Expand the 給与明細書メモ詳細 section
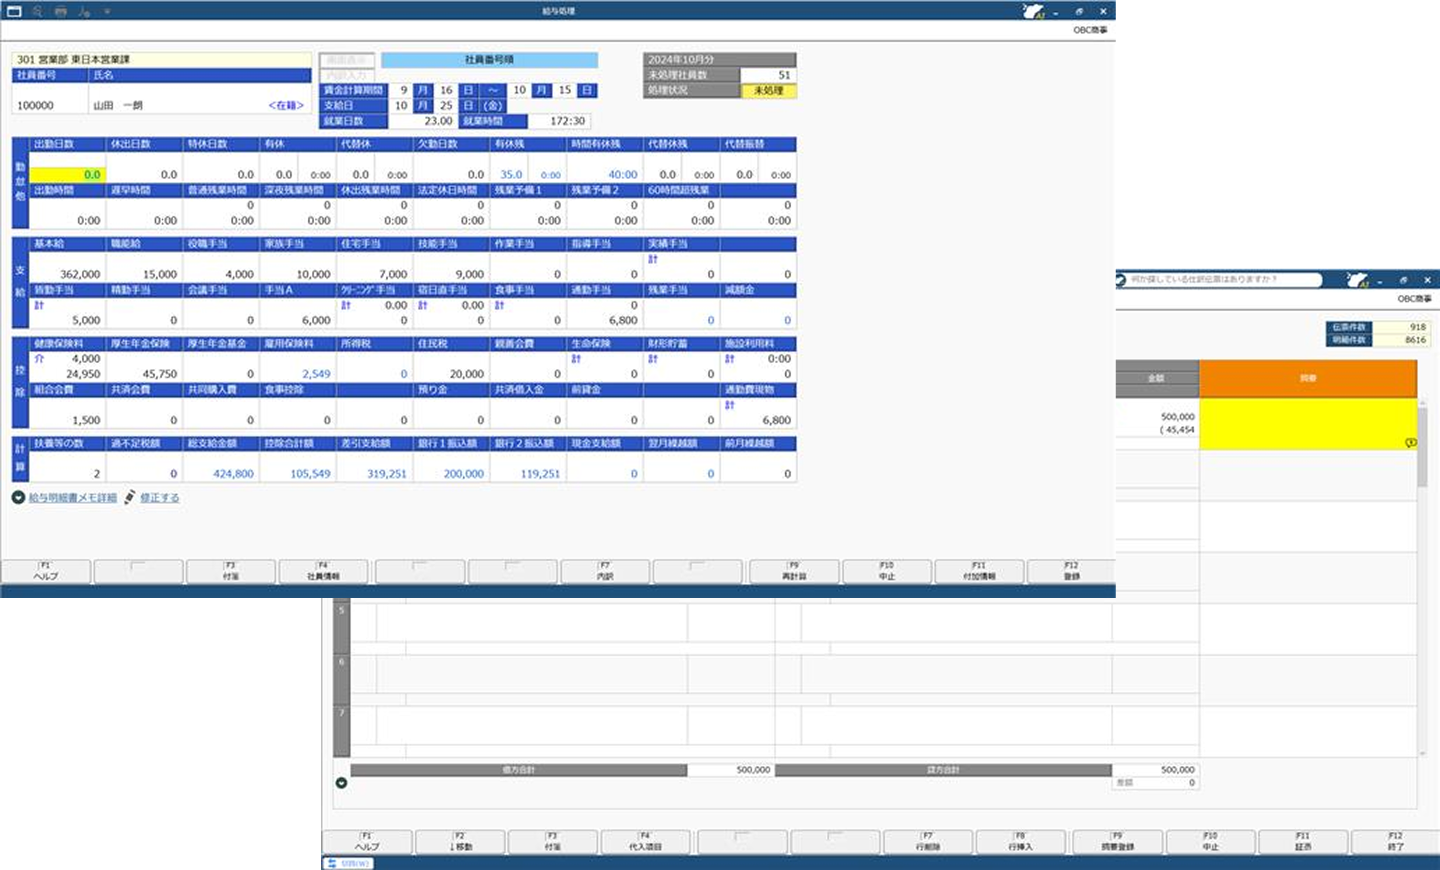 point(18,497)
